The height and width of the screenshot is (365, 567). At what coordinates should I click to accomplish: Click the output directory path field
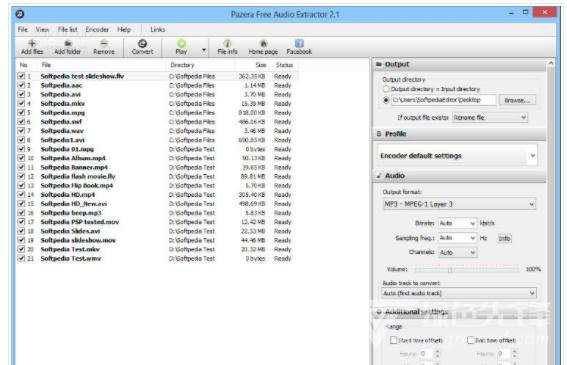click(x=443, y=100)
